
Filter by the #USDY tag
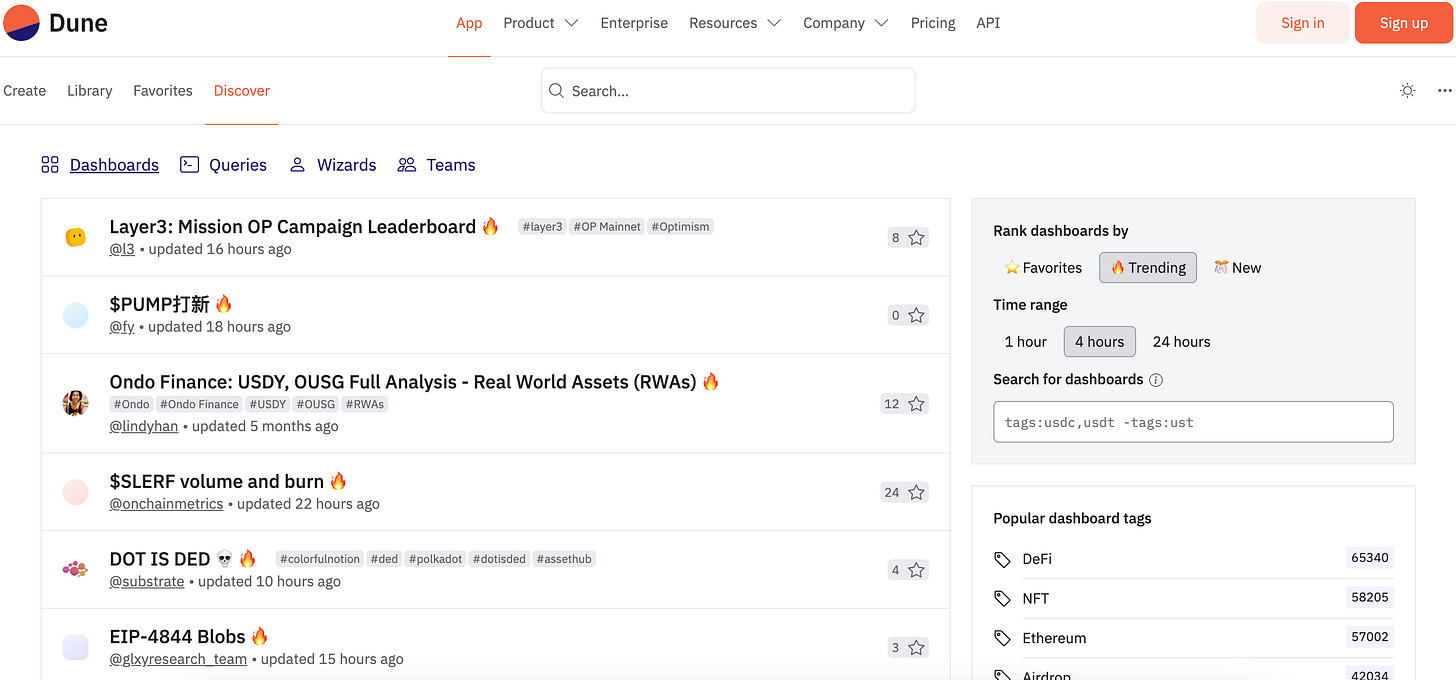(x=268, y=404)
